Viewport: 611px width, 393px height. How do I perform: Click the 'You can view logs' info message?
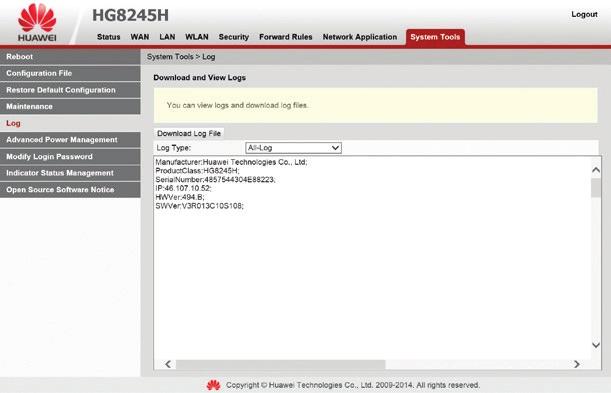coord(237,105)
